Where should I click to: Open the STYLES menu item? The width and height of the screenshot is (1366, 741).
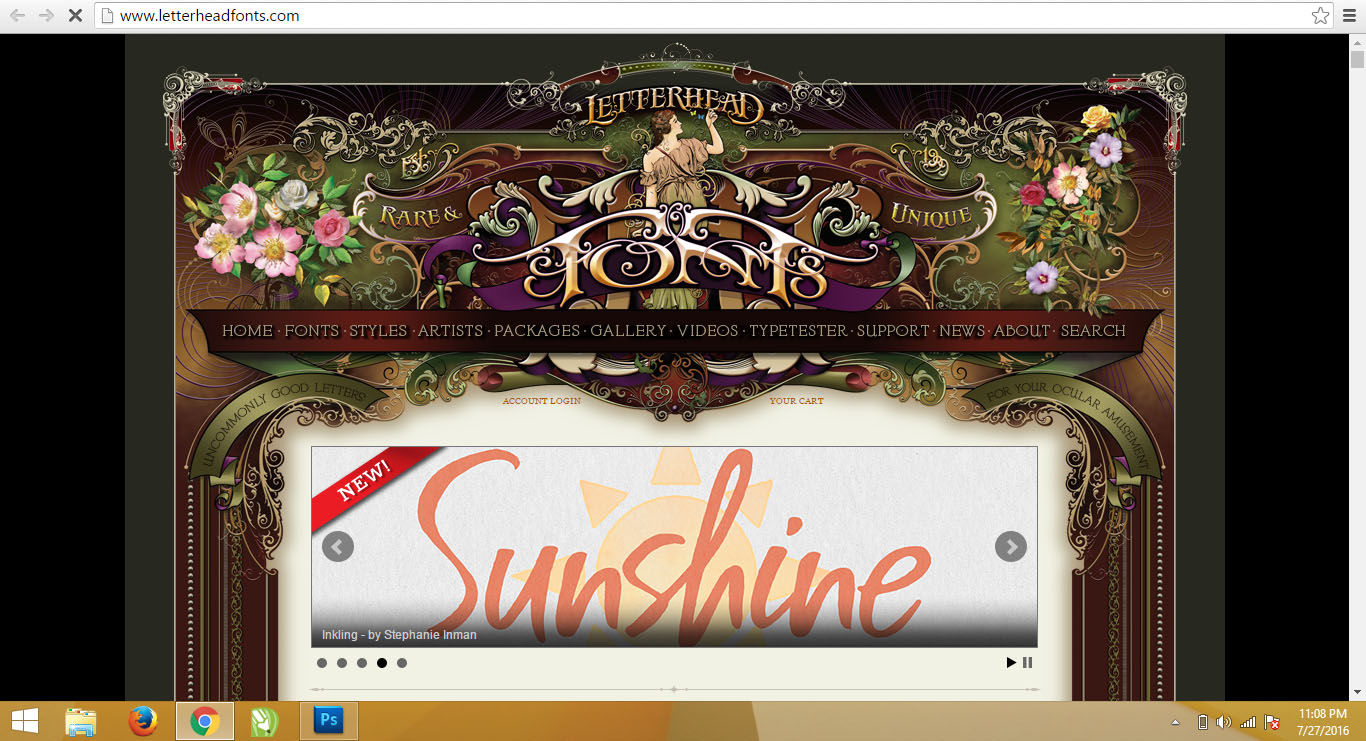coord(378,331)
